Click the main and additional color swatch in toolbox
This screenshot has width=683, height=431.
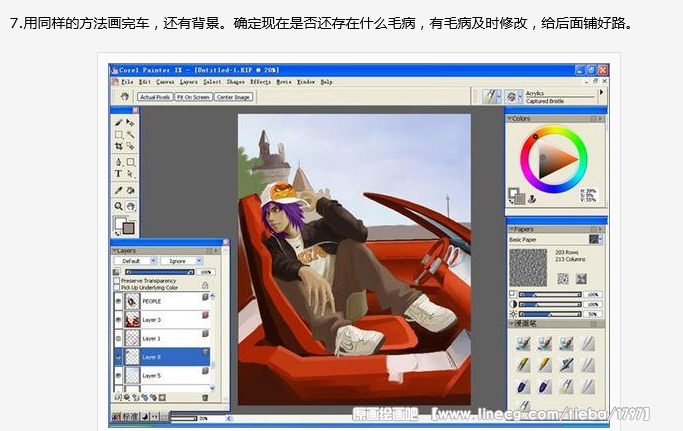coord(125,225)
